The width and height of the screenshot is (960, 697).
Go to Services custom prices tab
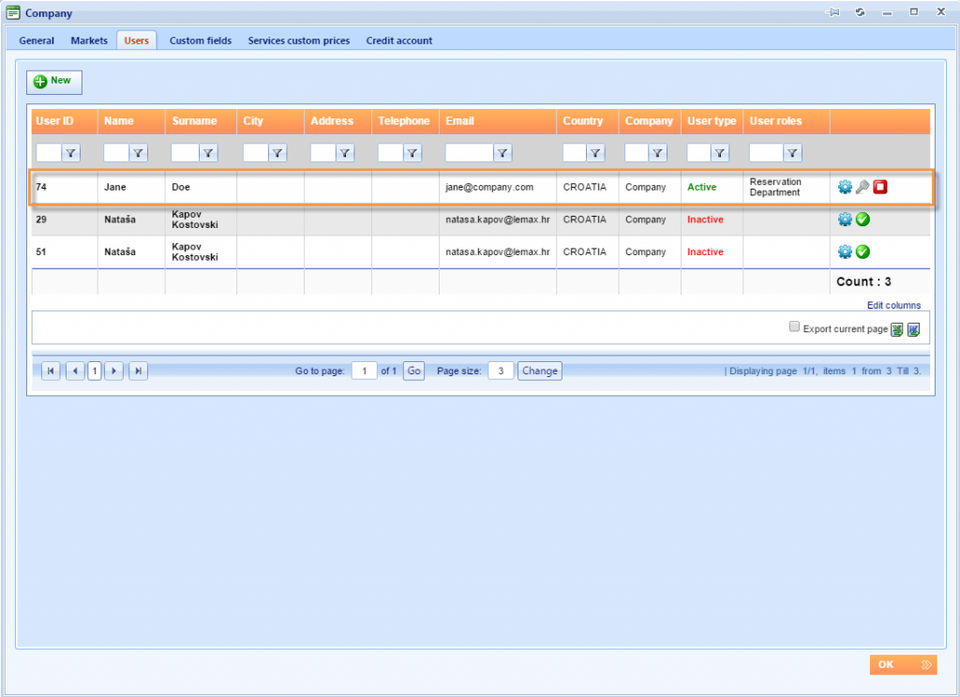point(299,40)
